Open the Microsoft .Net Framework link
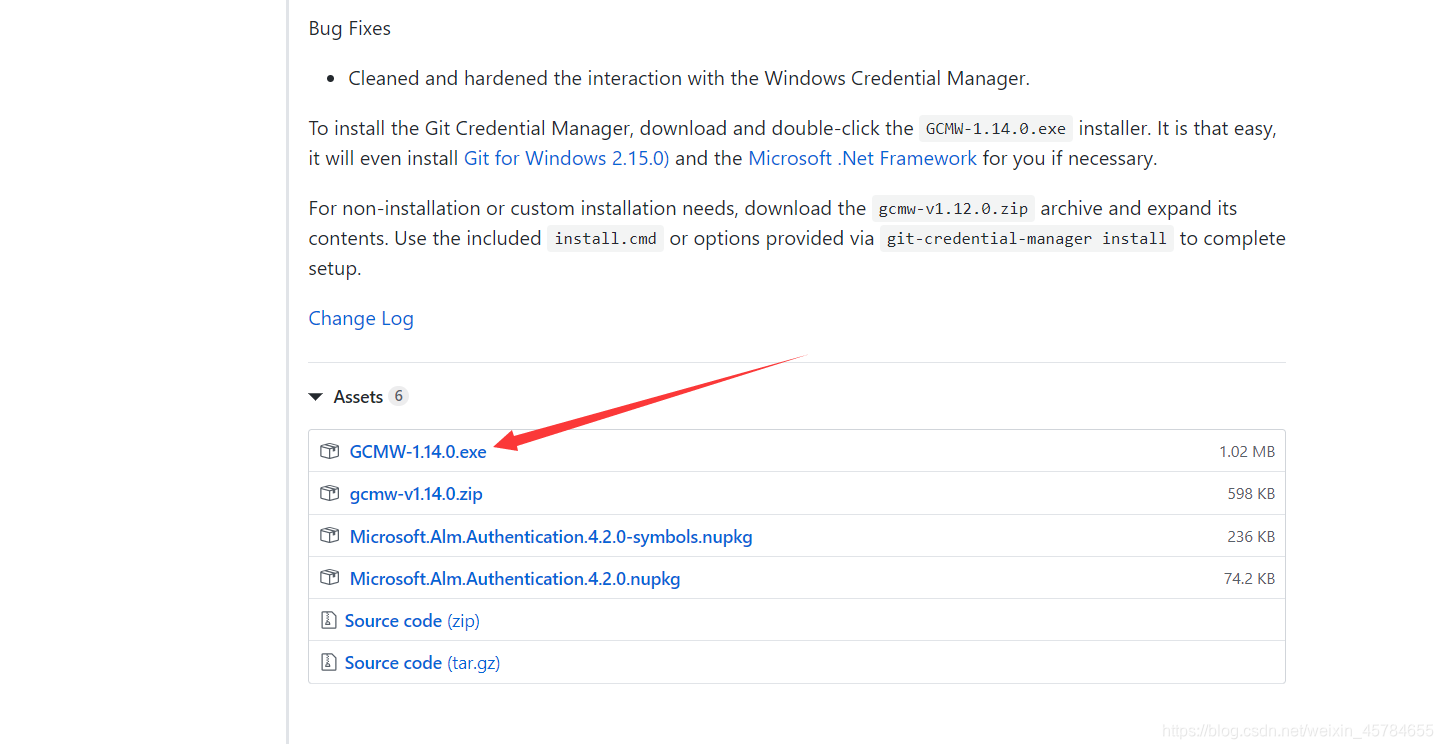Screen dimensions: 1443x749 click(862, 158)
